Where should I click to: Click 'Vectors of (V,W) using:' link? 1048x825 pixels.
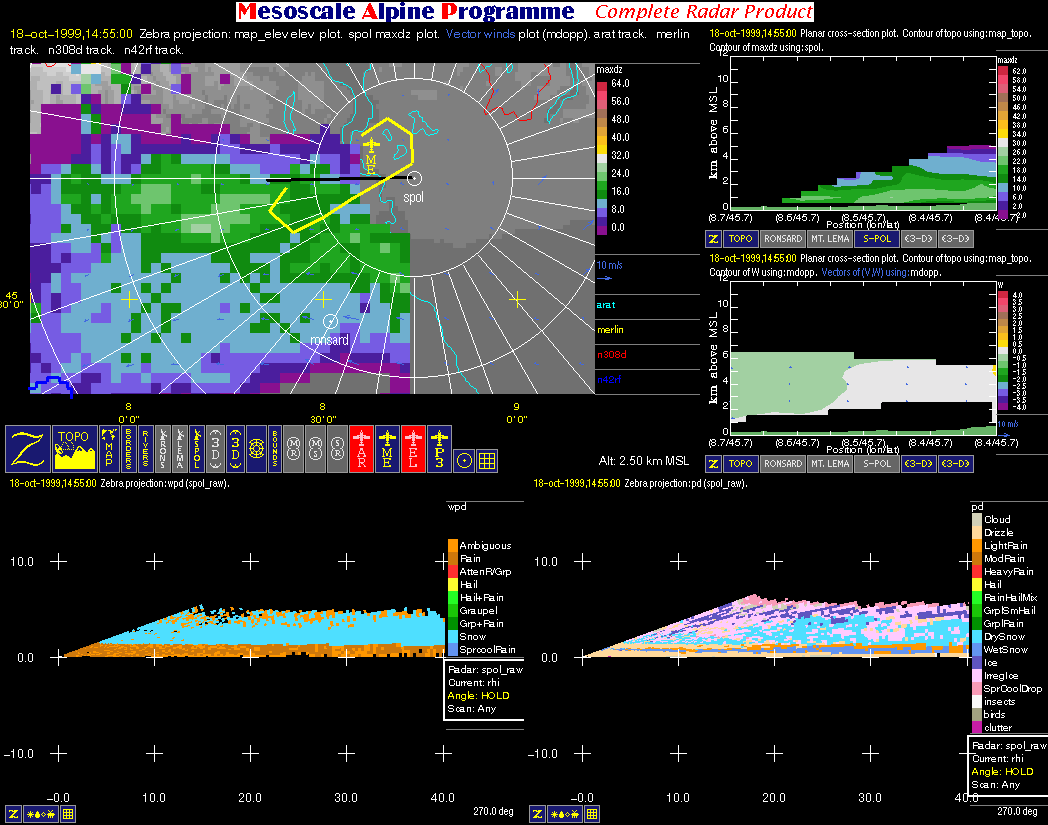click(x=864, y=273)
